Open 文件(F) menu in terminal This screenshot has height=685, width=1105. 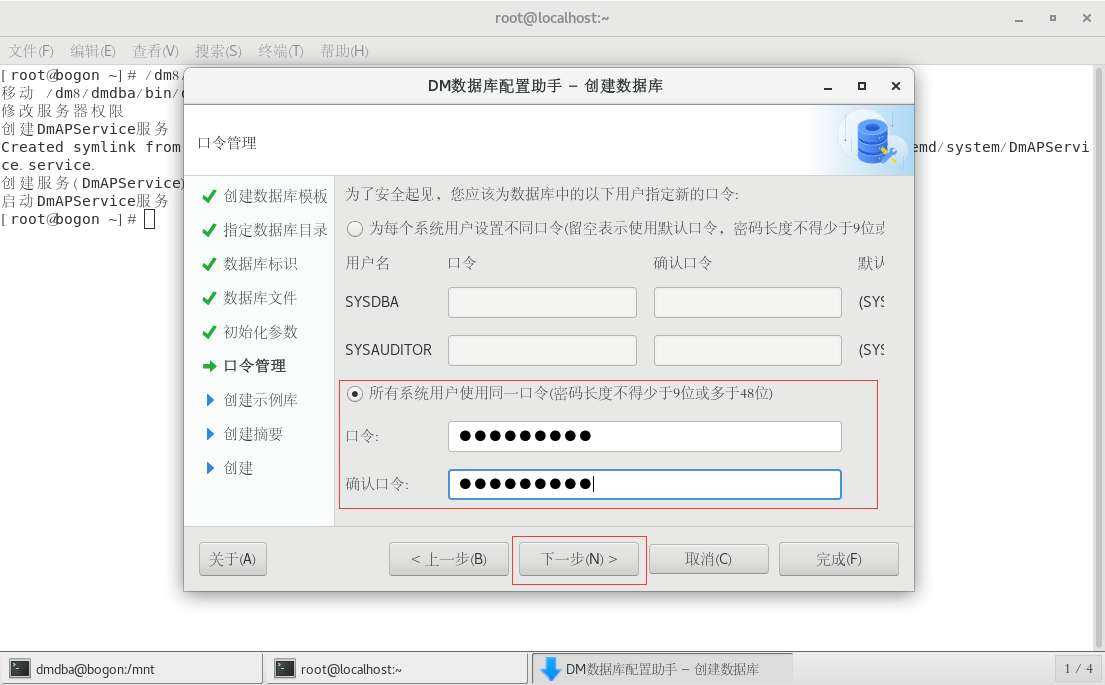tap(31, 51)
